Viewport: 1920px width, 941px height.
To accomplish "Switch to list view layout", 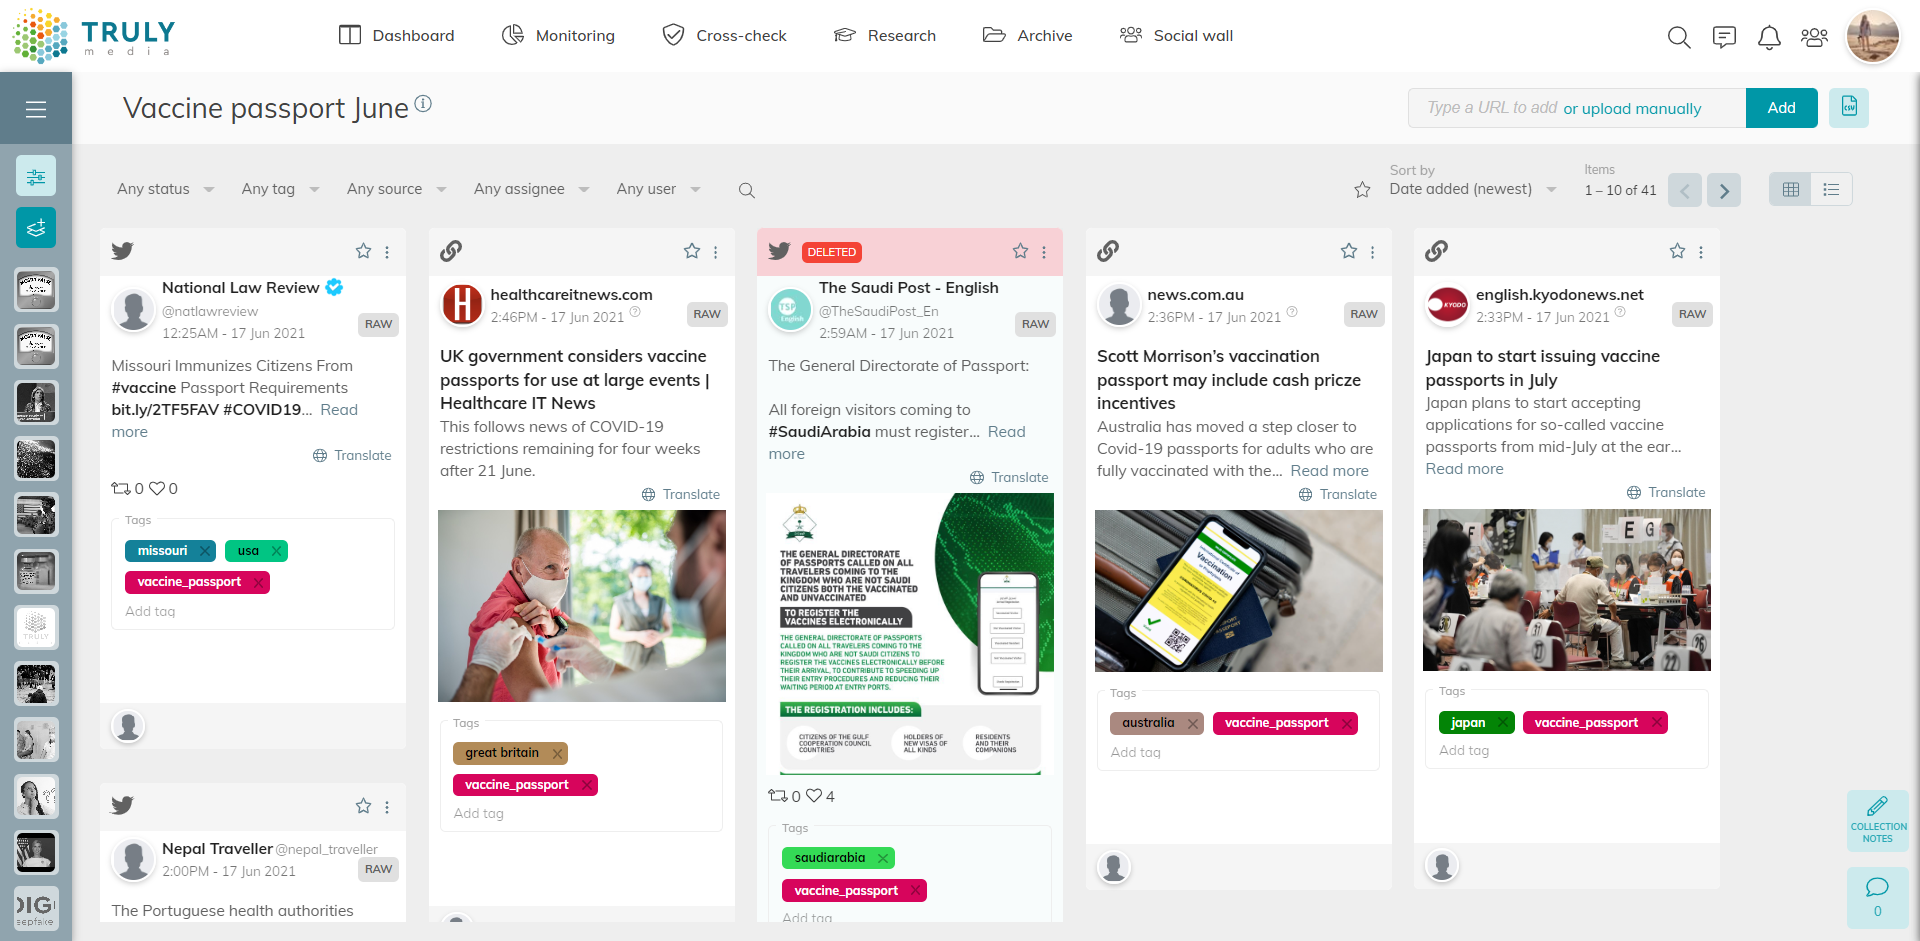I will 1831,189.
